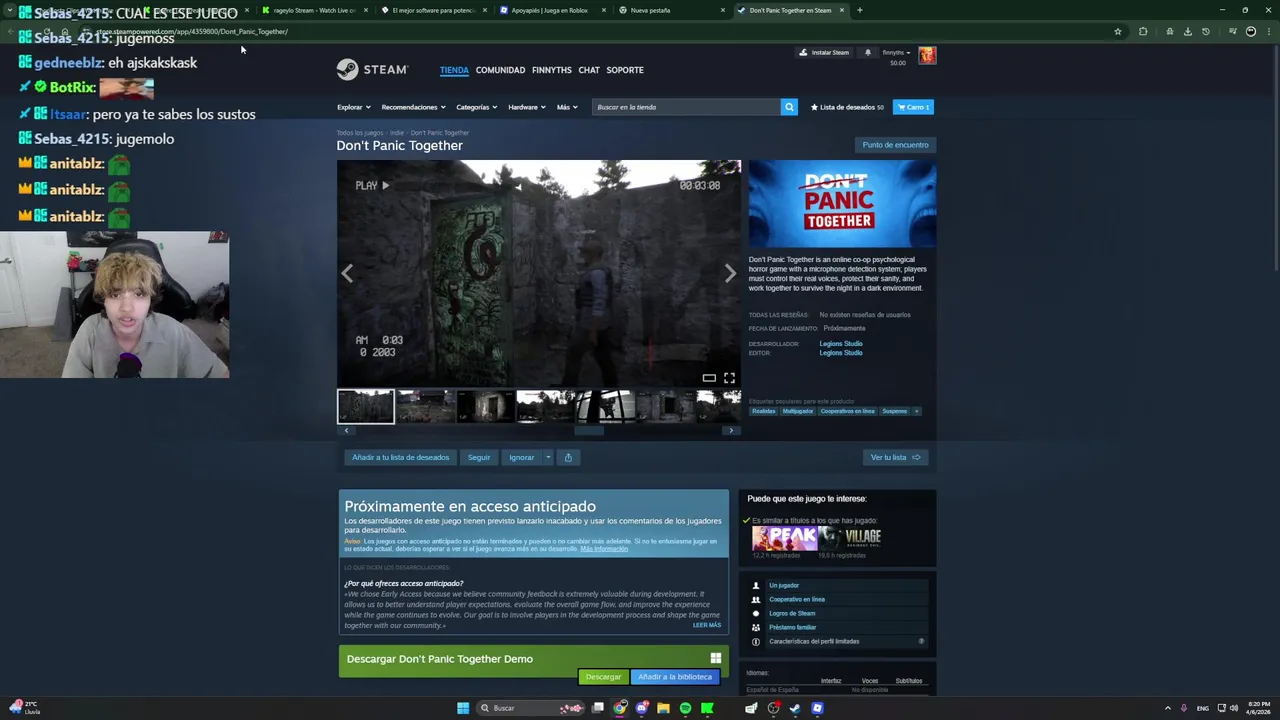Bookmark this page with the star icon
1280x720 pixels.
point(1118,31)
